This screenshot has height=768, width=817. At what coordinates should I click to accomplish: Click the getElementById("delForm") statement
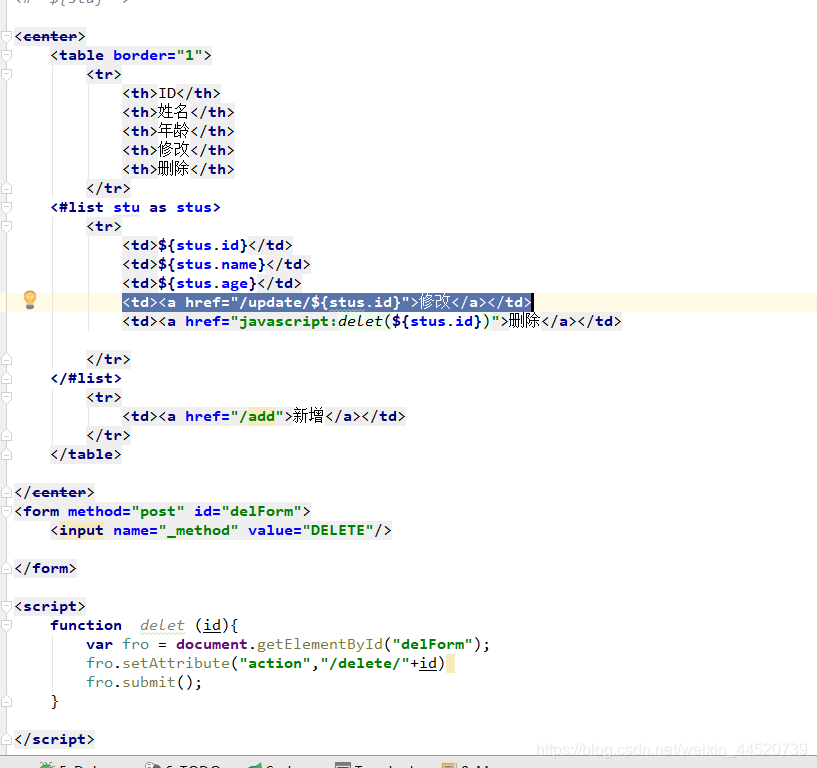pyautogui.click(x=288, y=645)
